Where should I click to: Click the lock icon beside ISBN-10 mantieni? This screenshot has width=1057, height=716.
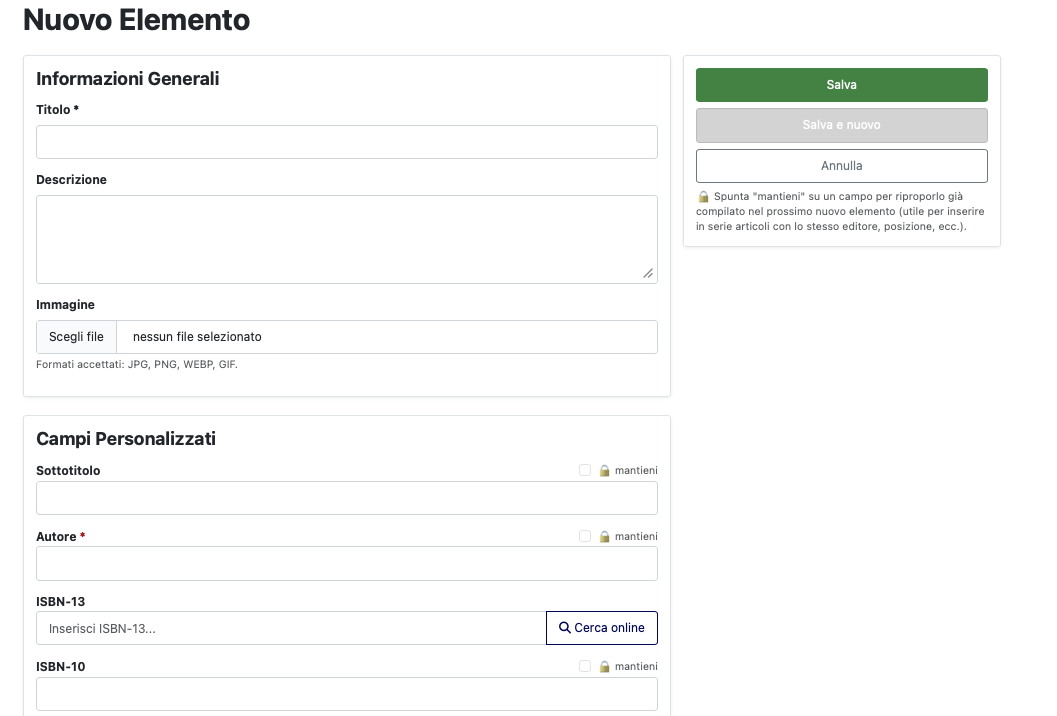605,667
